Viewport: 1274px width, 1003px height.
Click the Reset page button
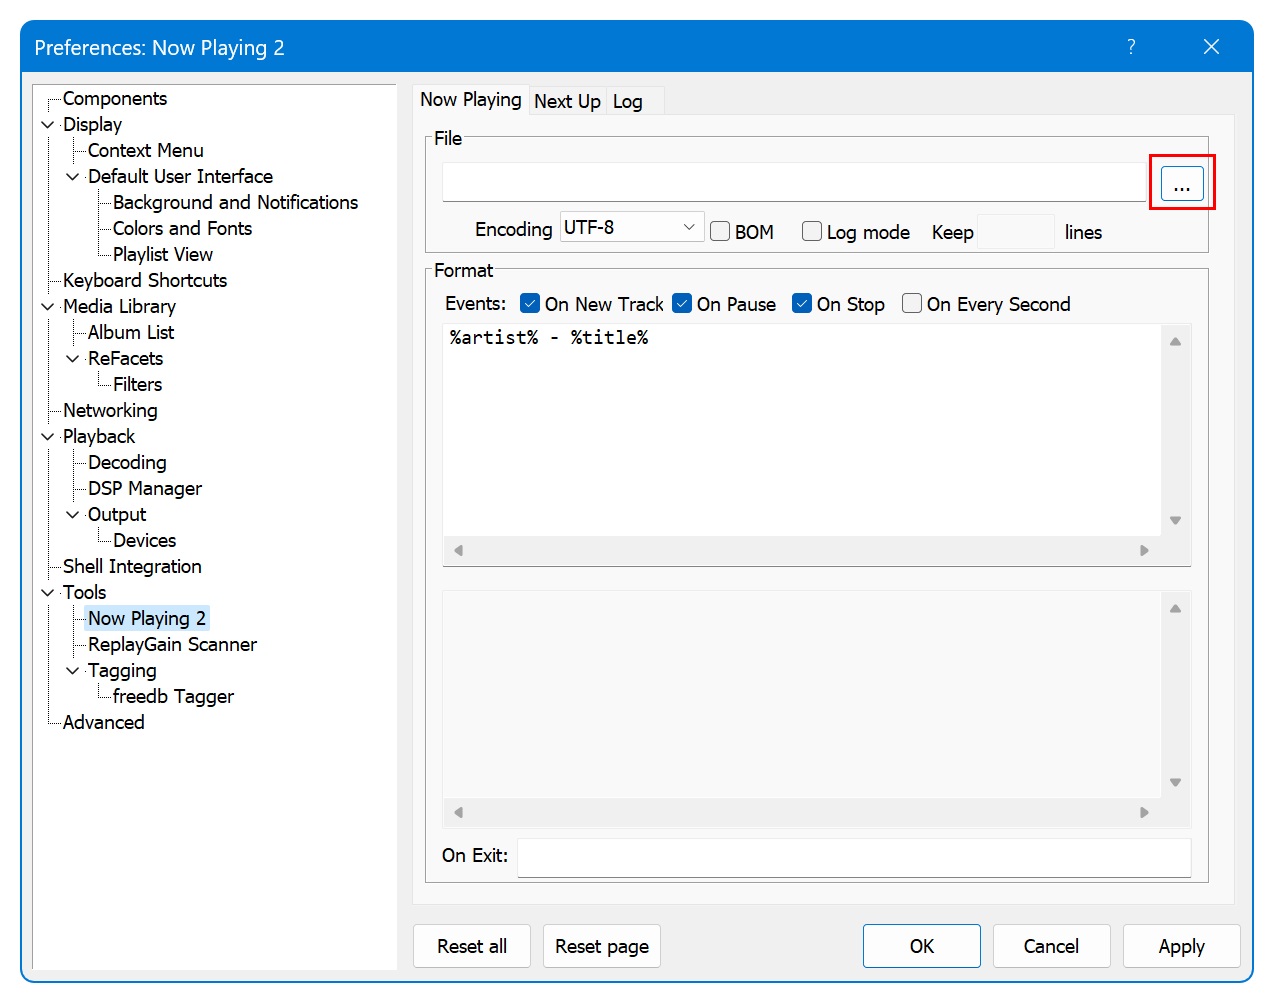pos(602,946)
